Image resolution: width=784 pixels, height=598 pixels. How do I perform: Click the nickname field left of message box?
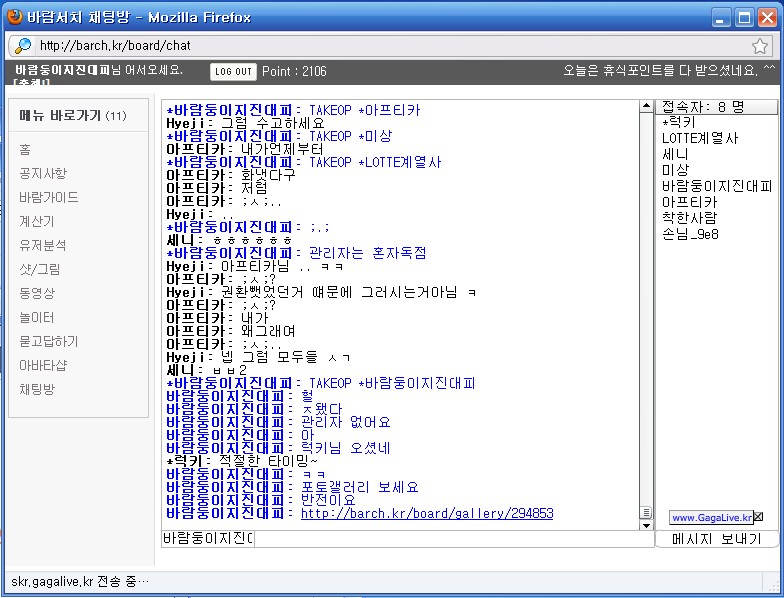(207, 539)
